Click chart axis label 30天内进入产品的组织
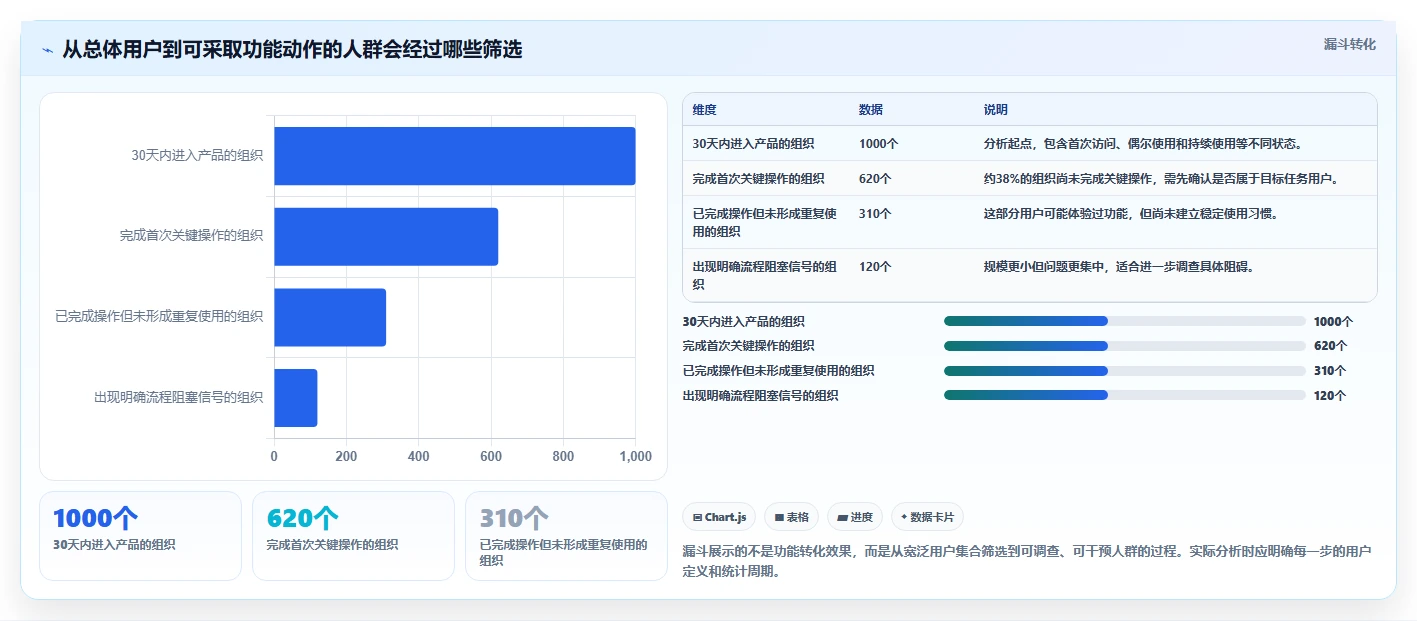This screenshot has height=621, width=1417. [197, 155]
